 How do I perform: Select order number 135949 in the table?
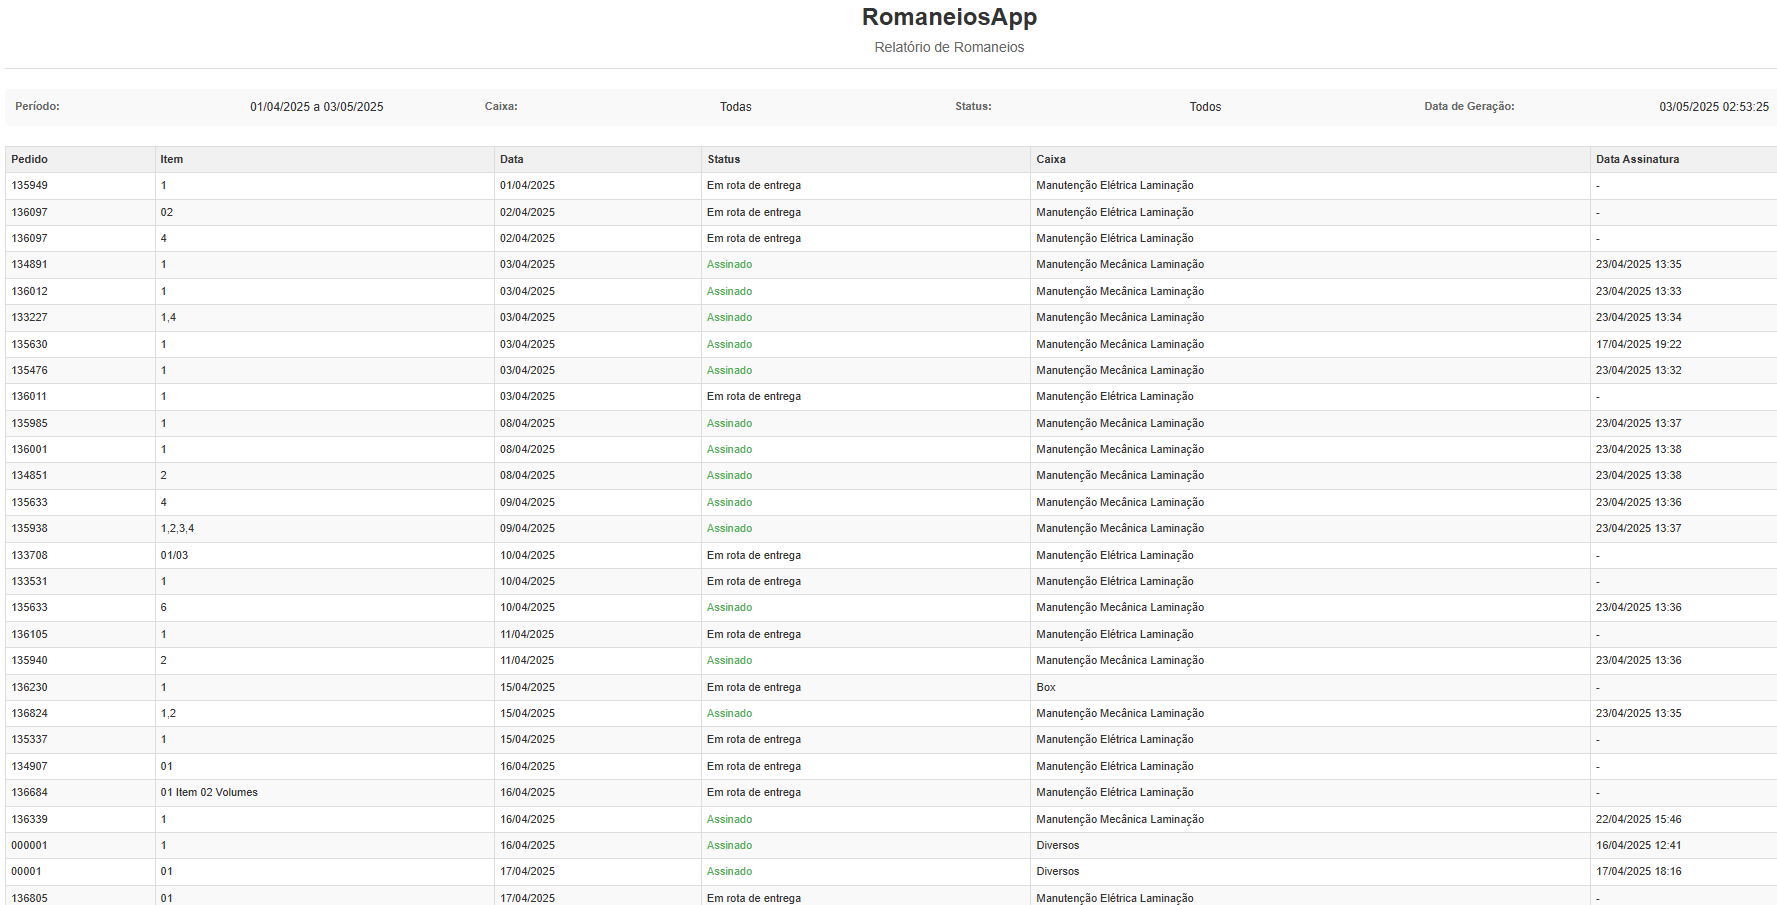pyautogui.click(x=30, y=186)
